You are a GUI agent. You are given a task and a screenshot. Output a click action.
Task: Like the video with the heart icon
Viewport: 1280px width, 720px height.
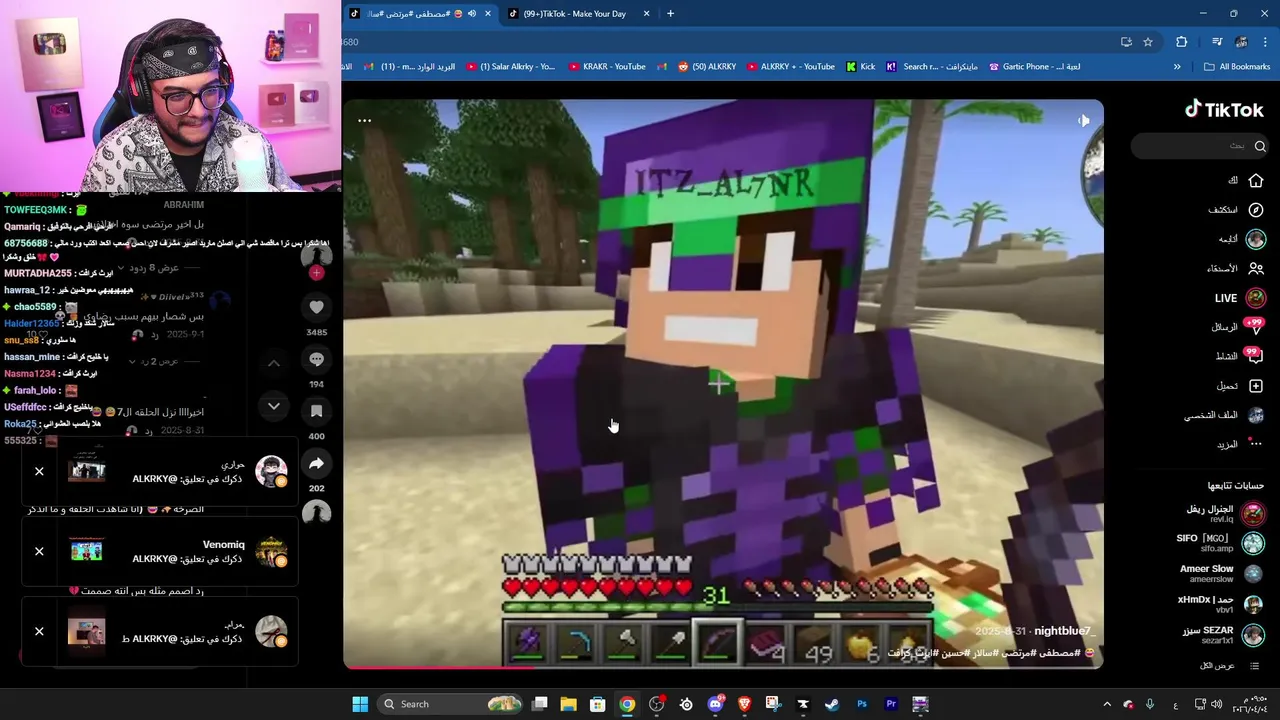coord(316,308)
